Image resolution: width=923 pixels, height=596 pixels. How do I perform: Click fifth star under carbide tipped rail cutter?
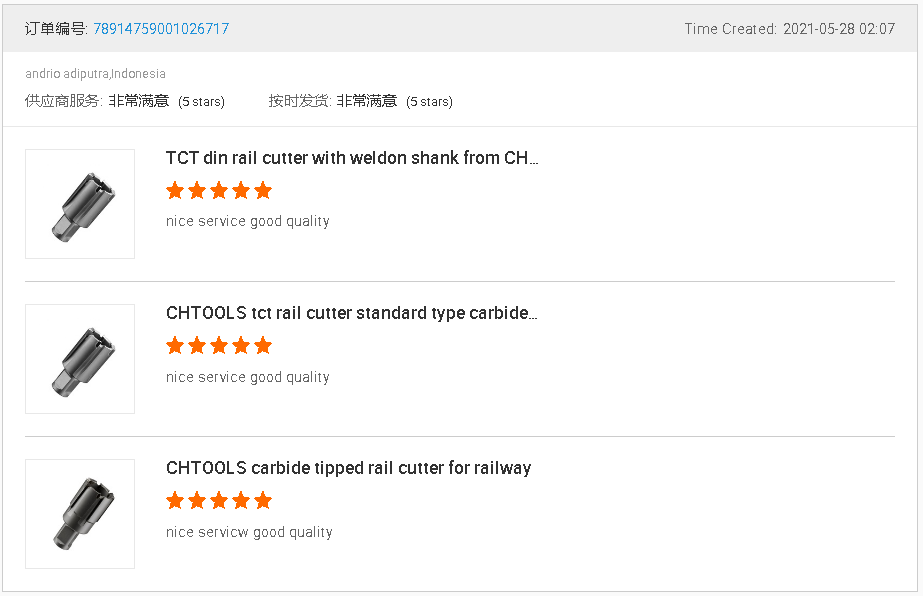[x=263, y=500]
